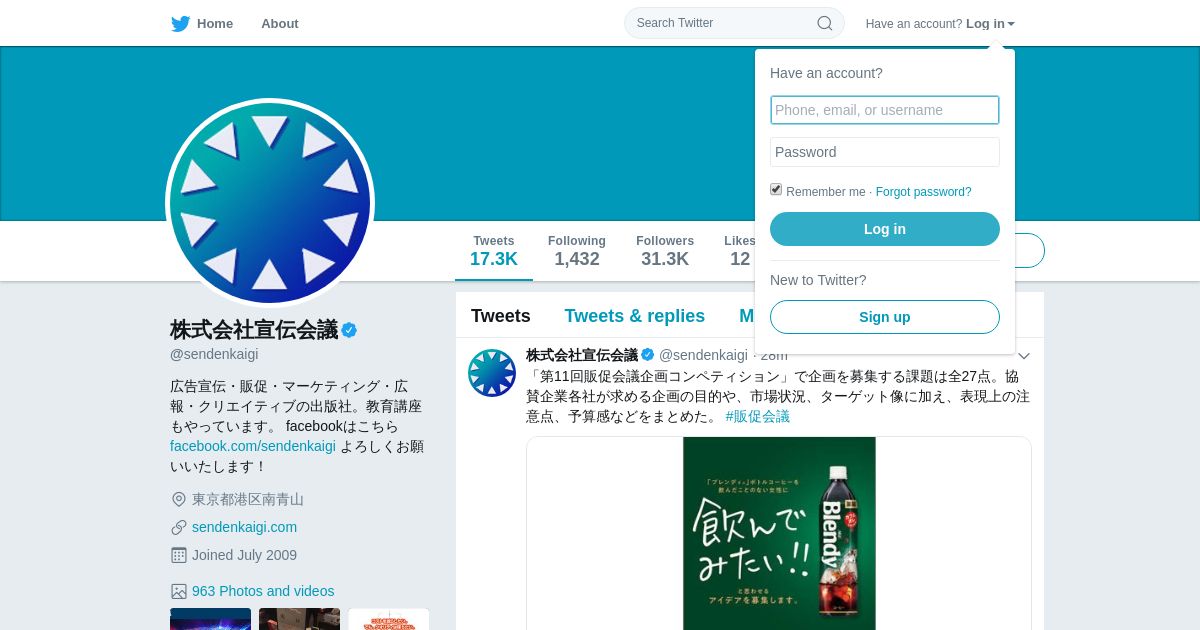
Task: Click the @sendenkaigi handle in the tweet
Action: click(x=703, y=355)
